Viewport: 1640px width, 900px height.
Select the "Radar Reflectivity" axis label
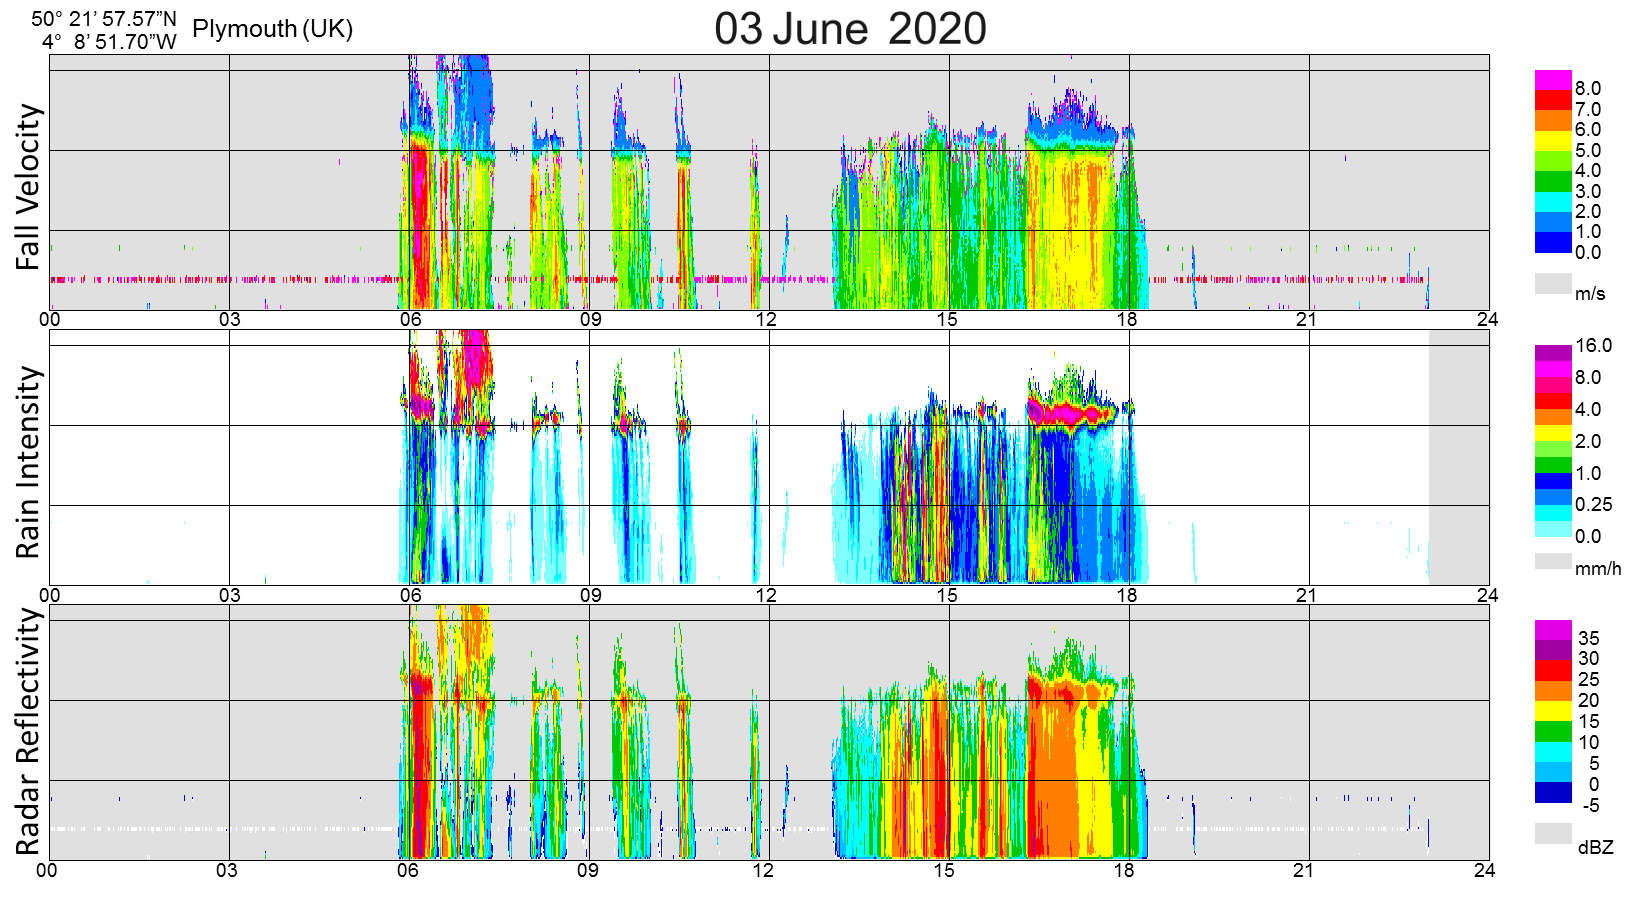[29, 732]
